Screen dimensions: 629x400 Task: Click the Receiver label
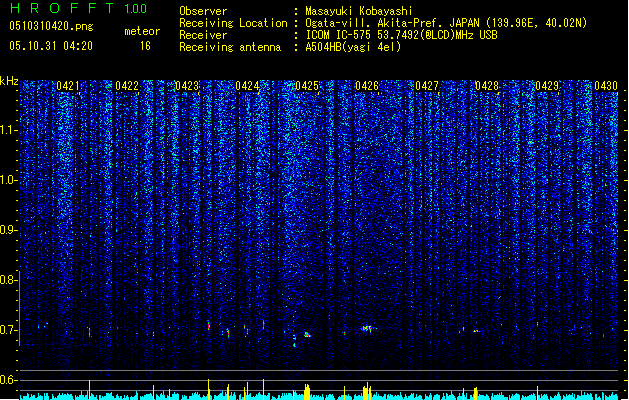coord(203,35)
